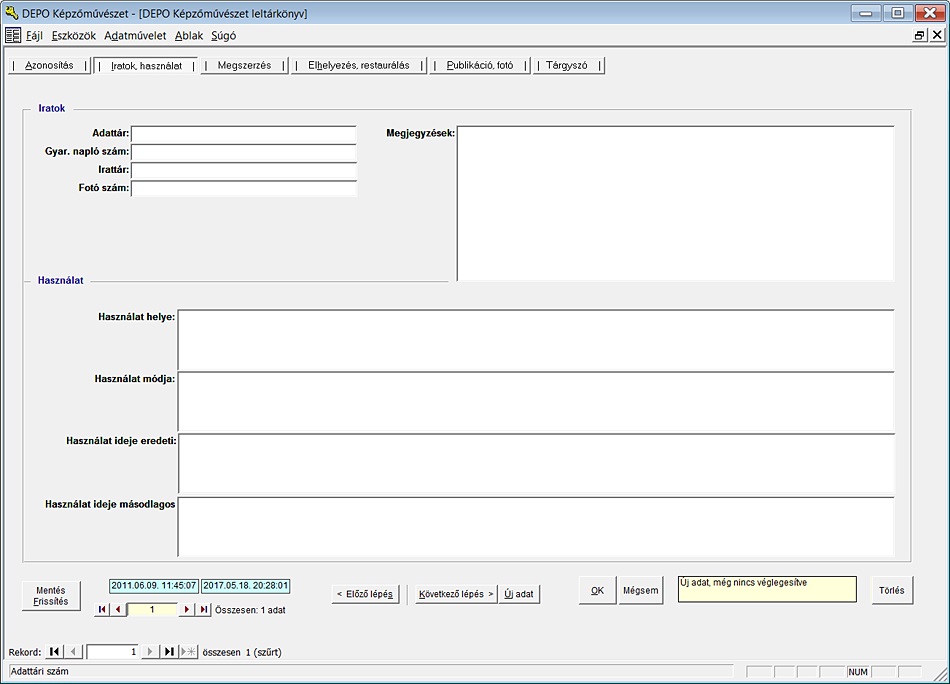
Task: Switch to the Megszerzés tab
Action: pyautogui.click(x=244, y=66)
